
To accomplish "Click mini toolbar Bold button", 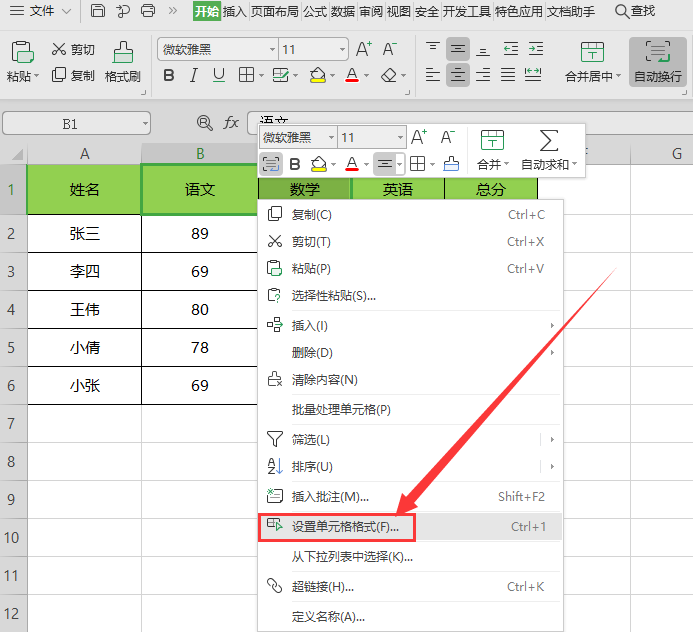I will (295, 164).
